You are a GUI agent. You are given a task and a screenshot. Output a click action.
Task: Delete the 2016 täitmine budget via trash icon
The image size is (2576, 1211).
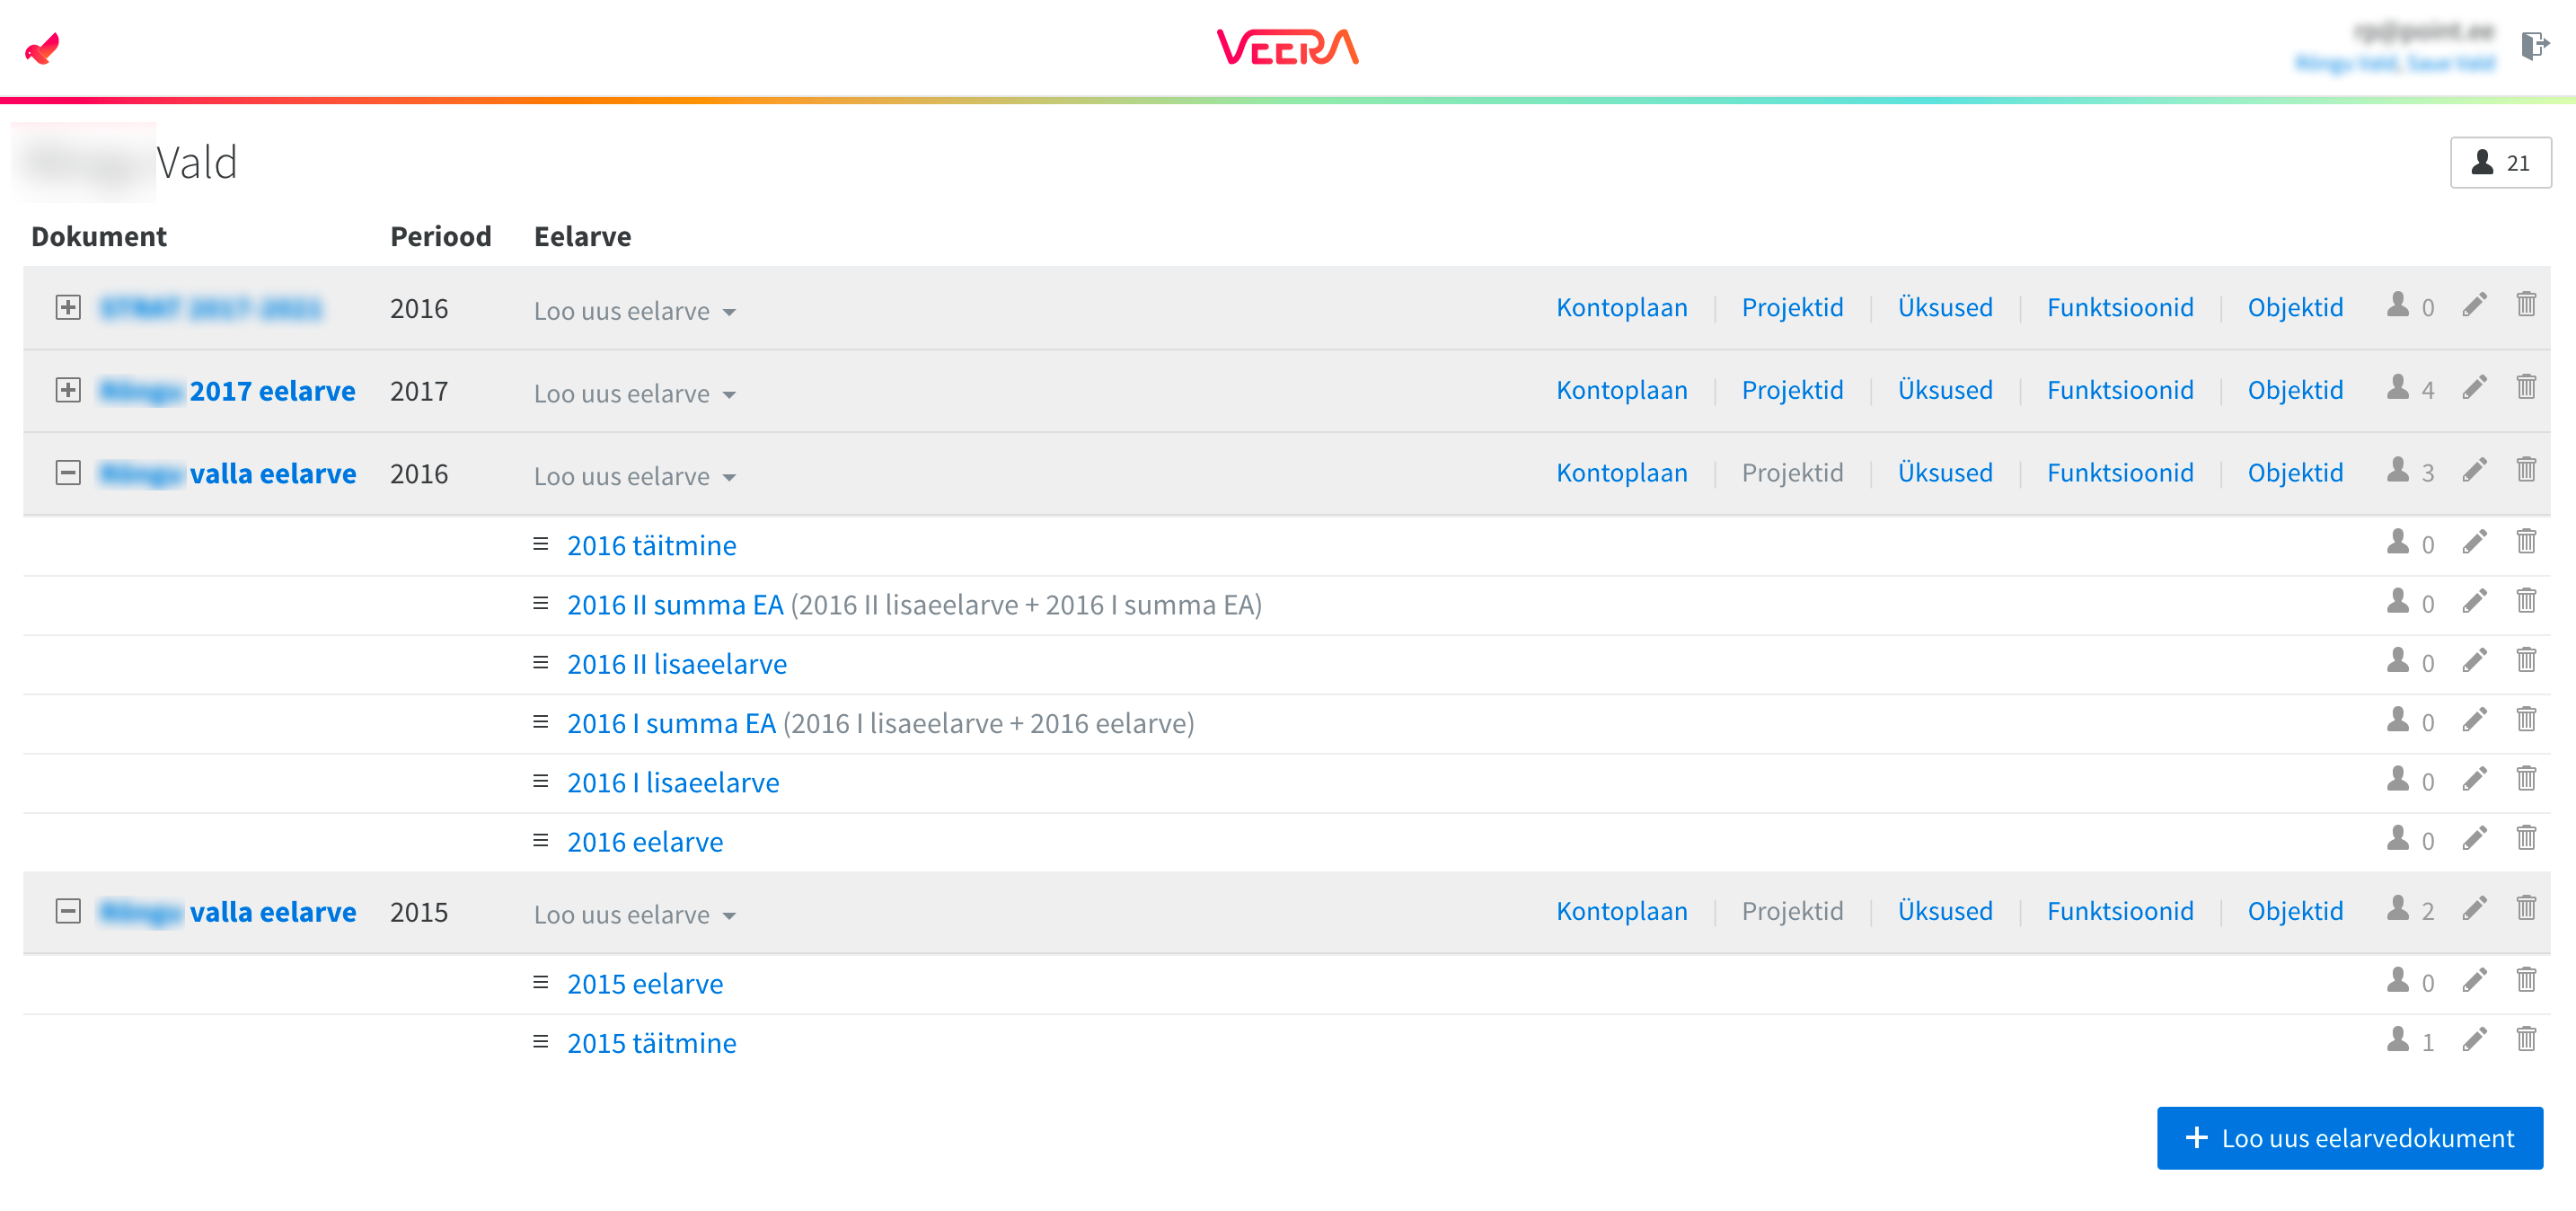(x=2526, y=543)
